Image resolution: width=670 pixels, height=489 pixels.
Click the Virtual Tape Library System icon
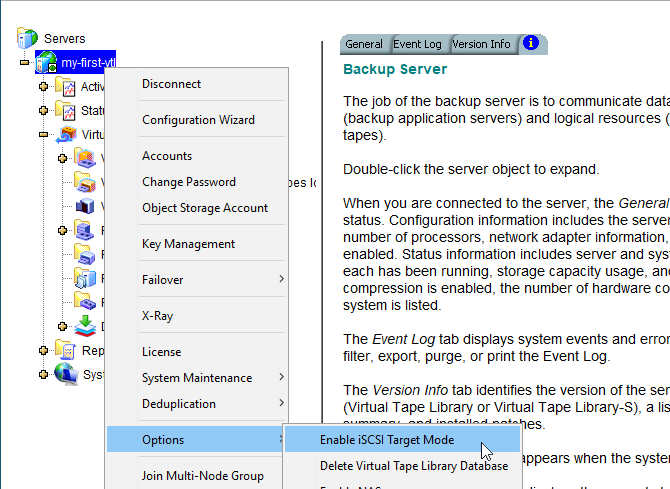click(x=66, y=134)
